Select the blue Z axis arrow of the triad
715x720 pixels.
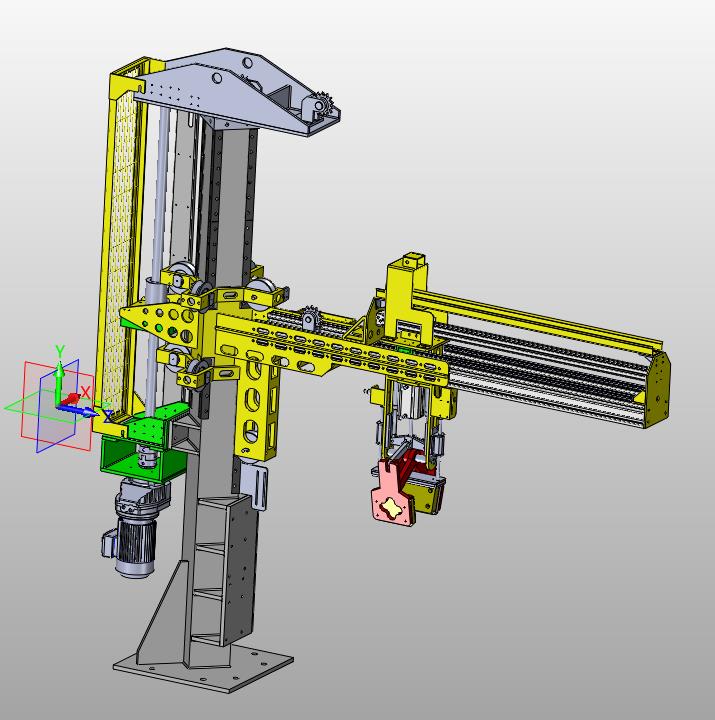click(78, 411)
